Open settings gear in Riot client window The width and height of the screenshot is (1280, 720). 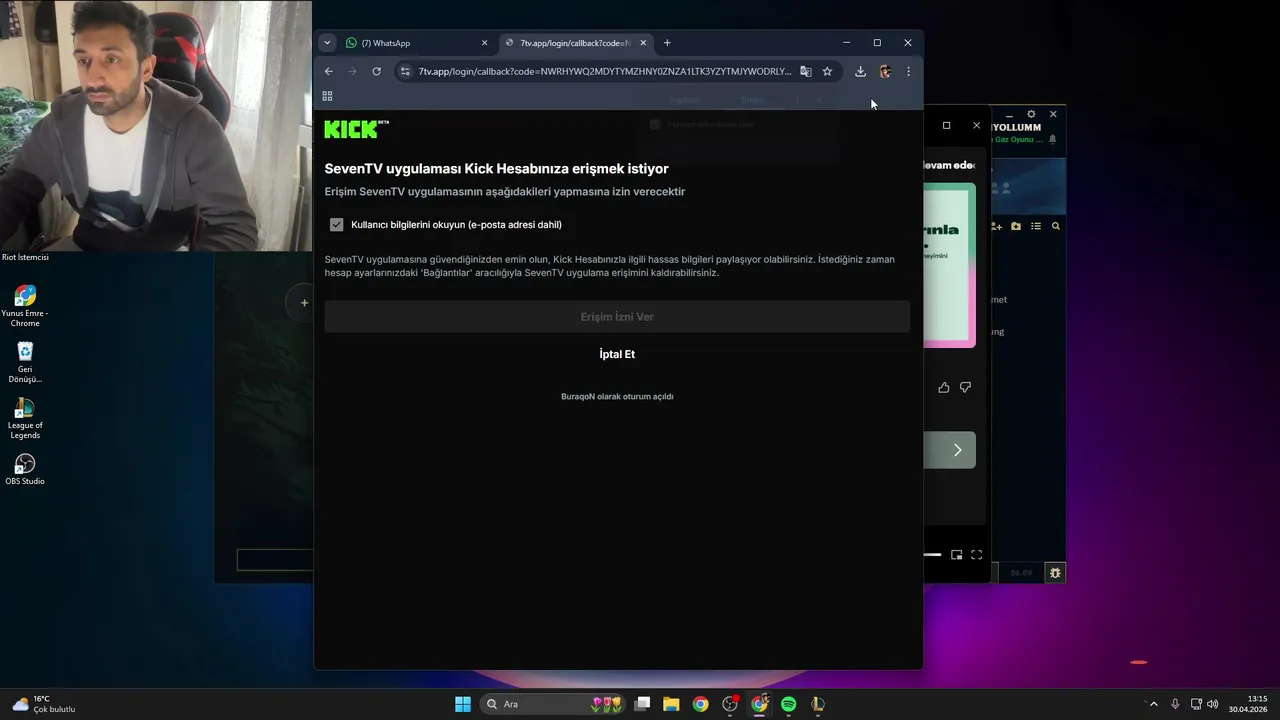(x=1031, y=114)
